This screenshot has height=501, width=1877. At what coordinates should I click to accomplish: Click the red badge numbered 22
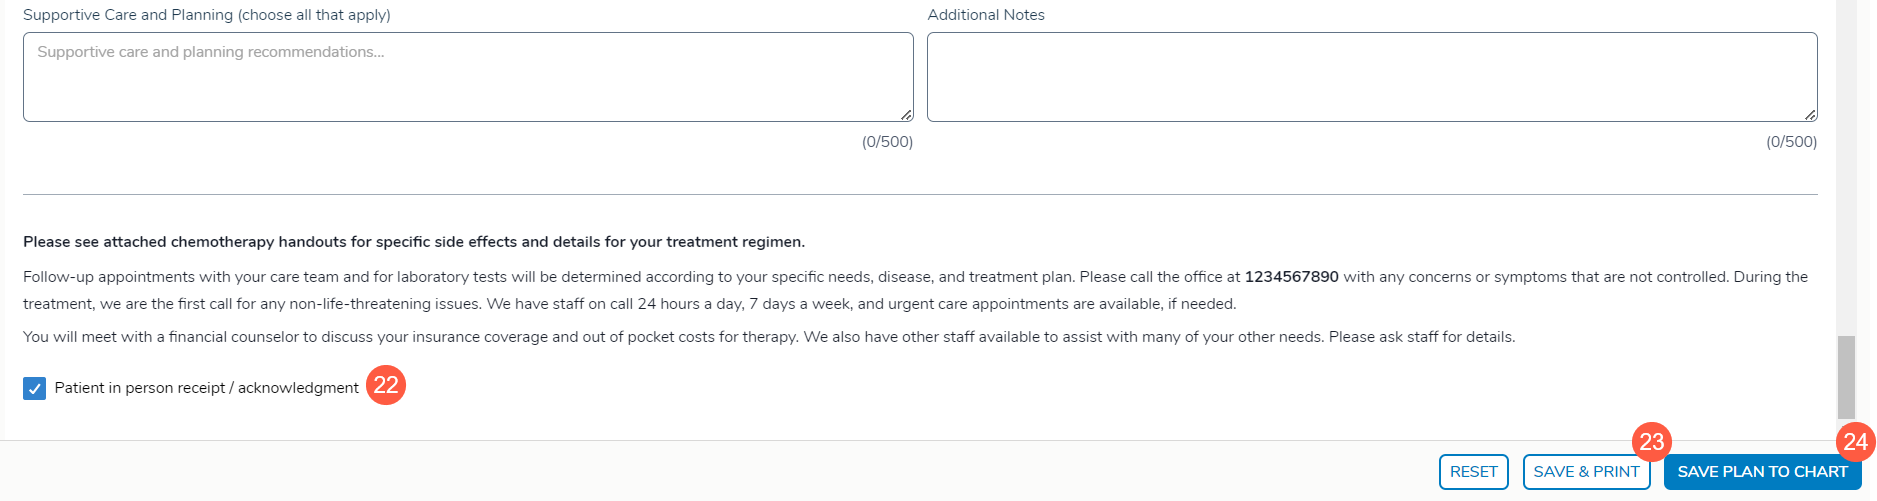[386, 385]
